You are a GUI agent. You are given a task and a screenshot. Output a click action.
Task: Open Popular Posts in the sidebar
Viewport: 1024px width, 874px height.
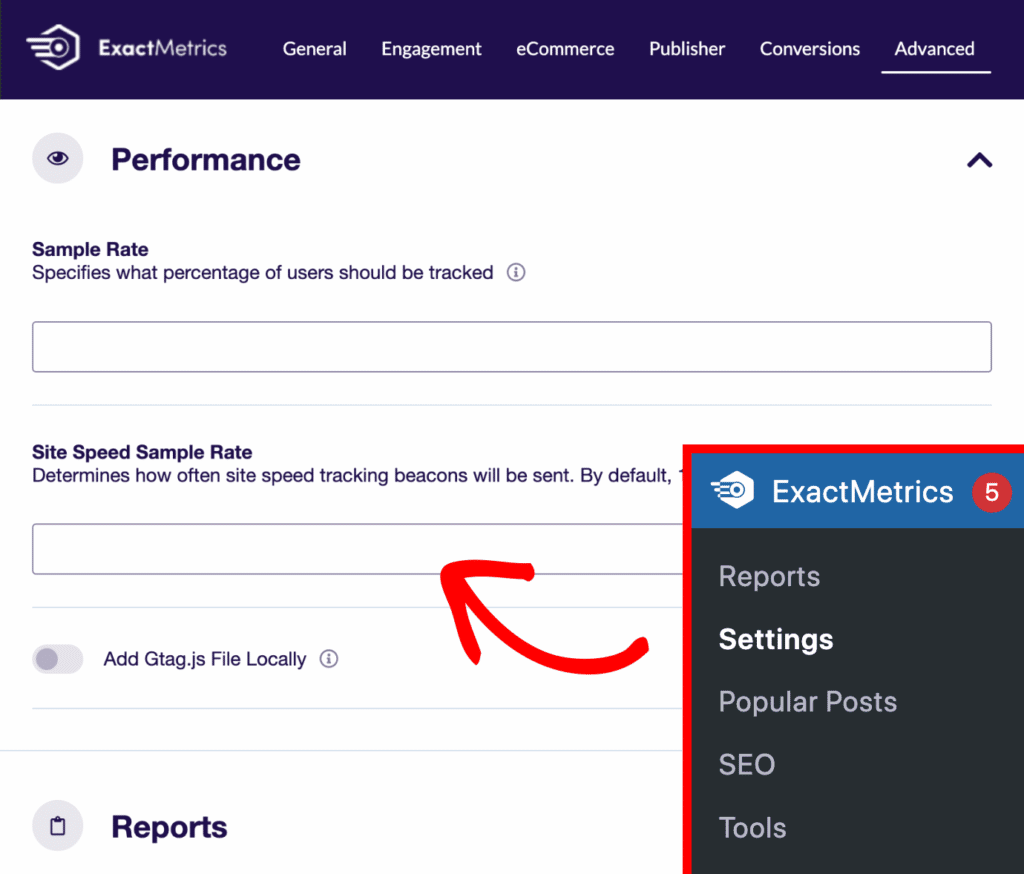pyautogui.click(x=808, y=702)
